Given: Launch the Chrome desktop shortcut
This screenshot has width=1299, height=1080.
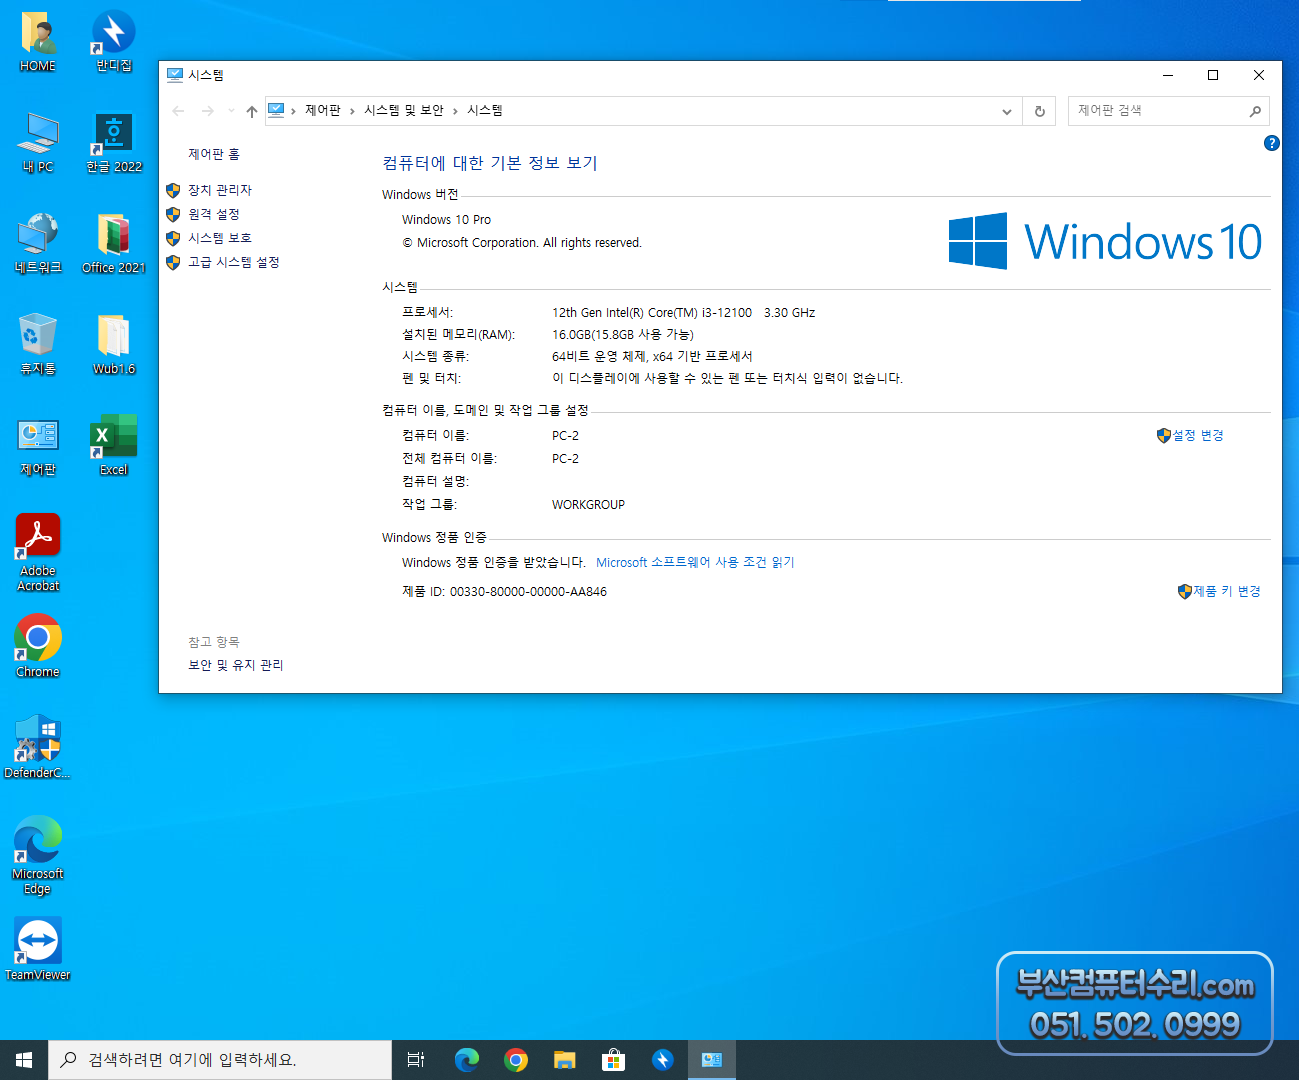Looking at the screenshot, I should click(x=38, y=647).
